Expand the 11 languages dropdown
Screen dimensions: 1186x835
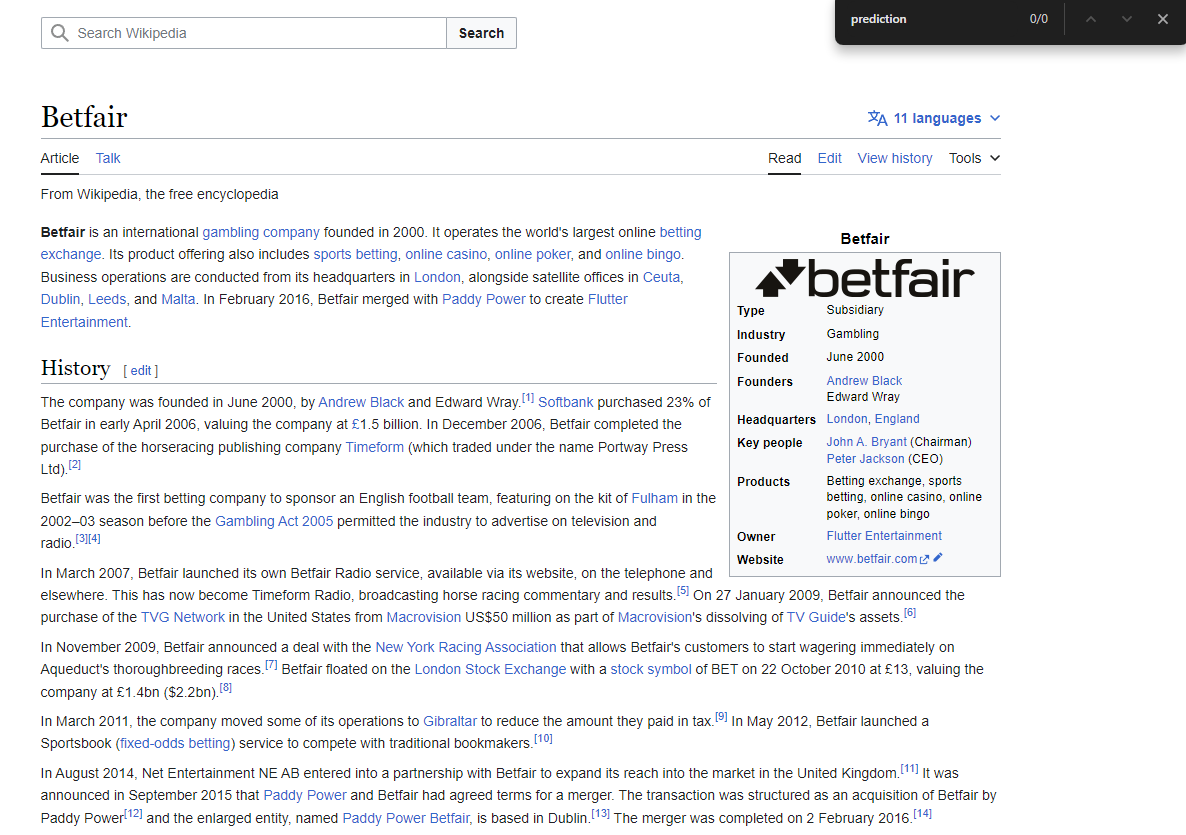(x=934, y=118)
